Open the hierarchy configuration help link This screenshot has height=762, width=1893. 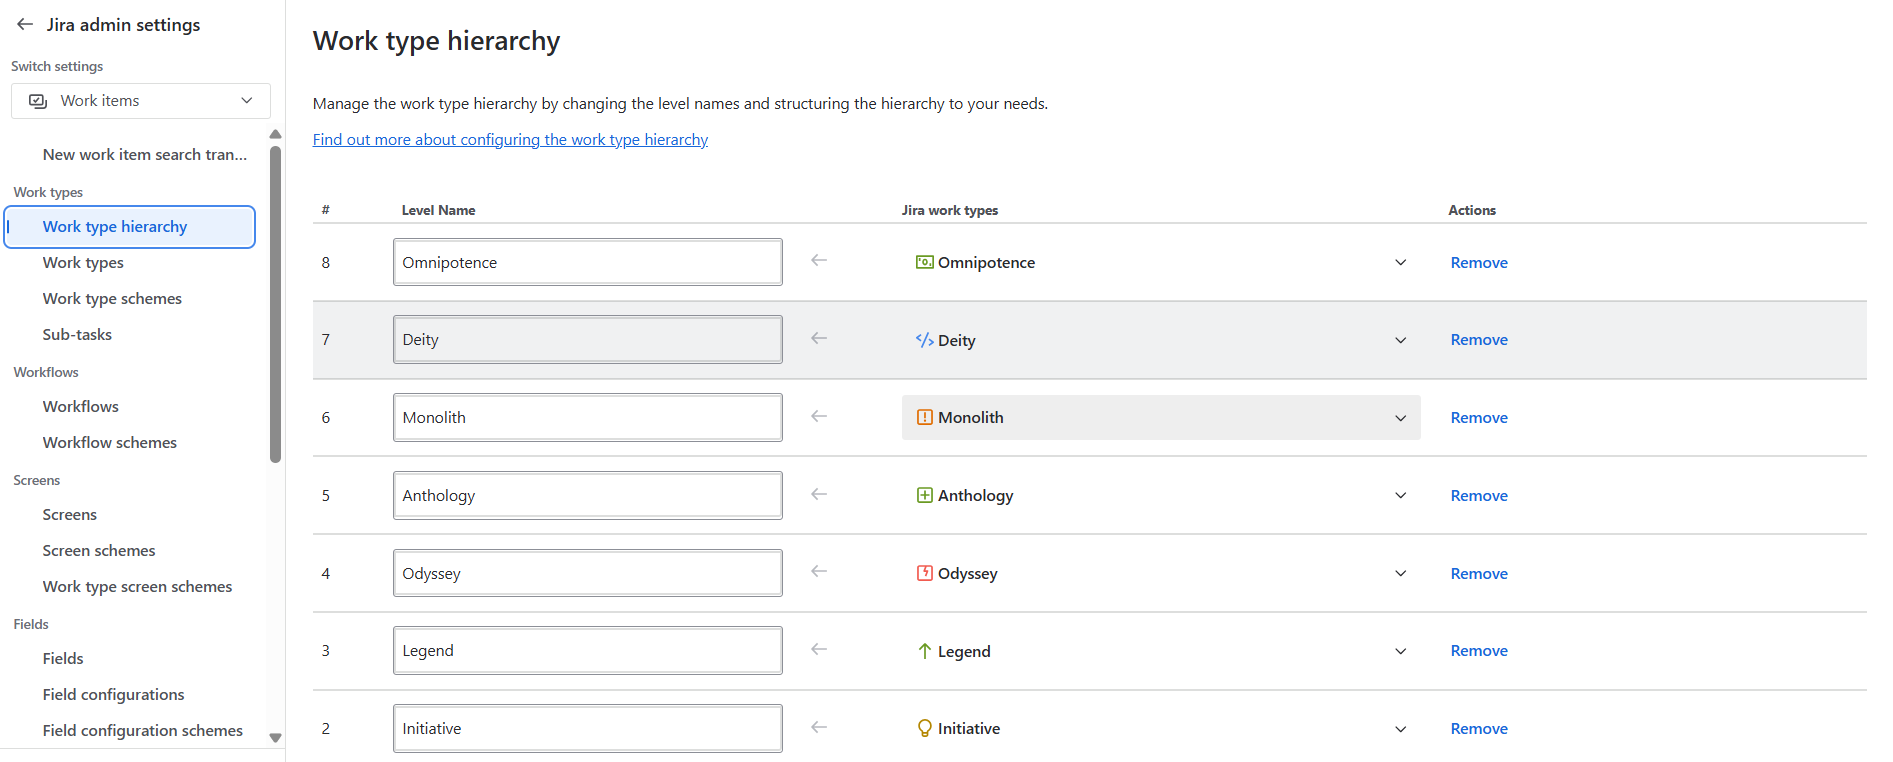pyautogui.click(x=510, y=140)
